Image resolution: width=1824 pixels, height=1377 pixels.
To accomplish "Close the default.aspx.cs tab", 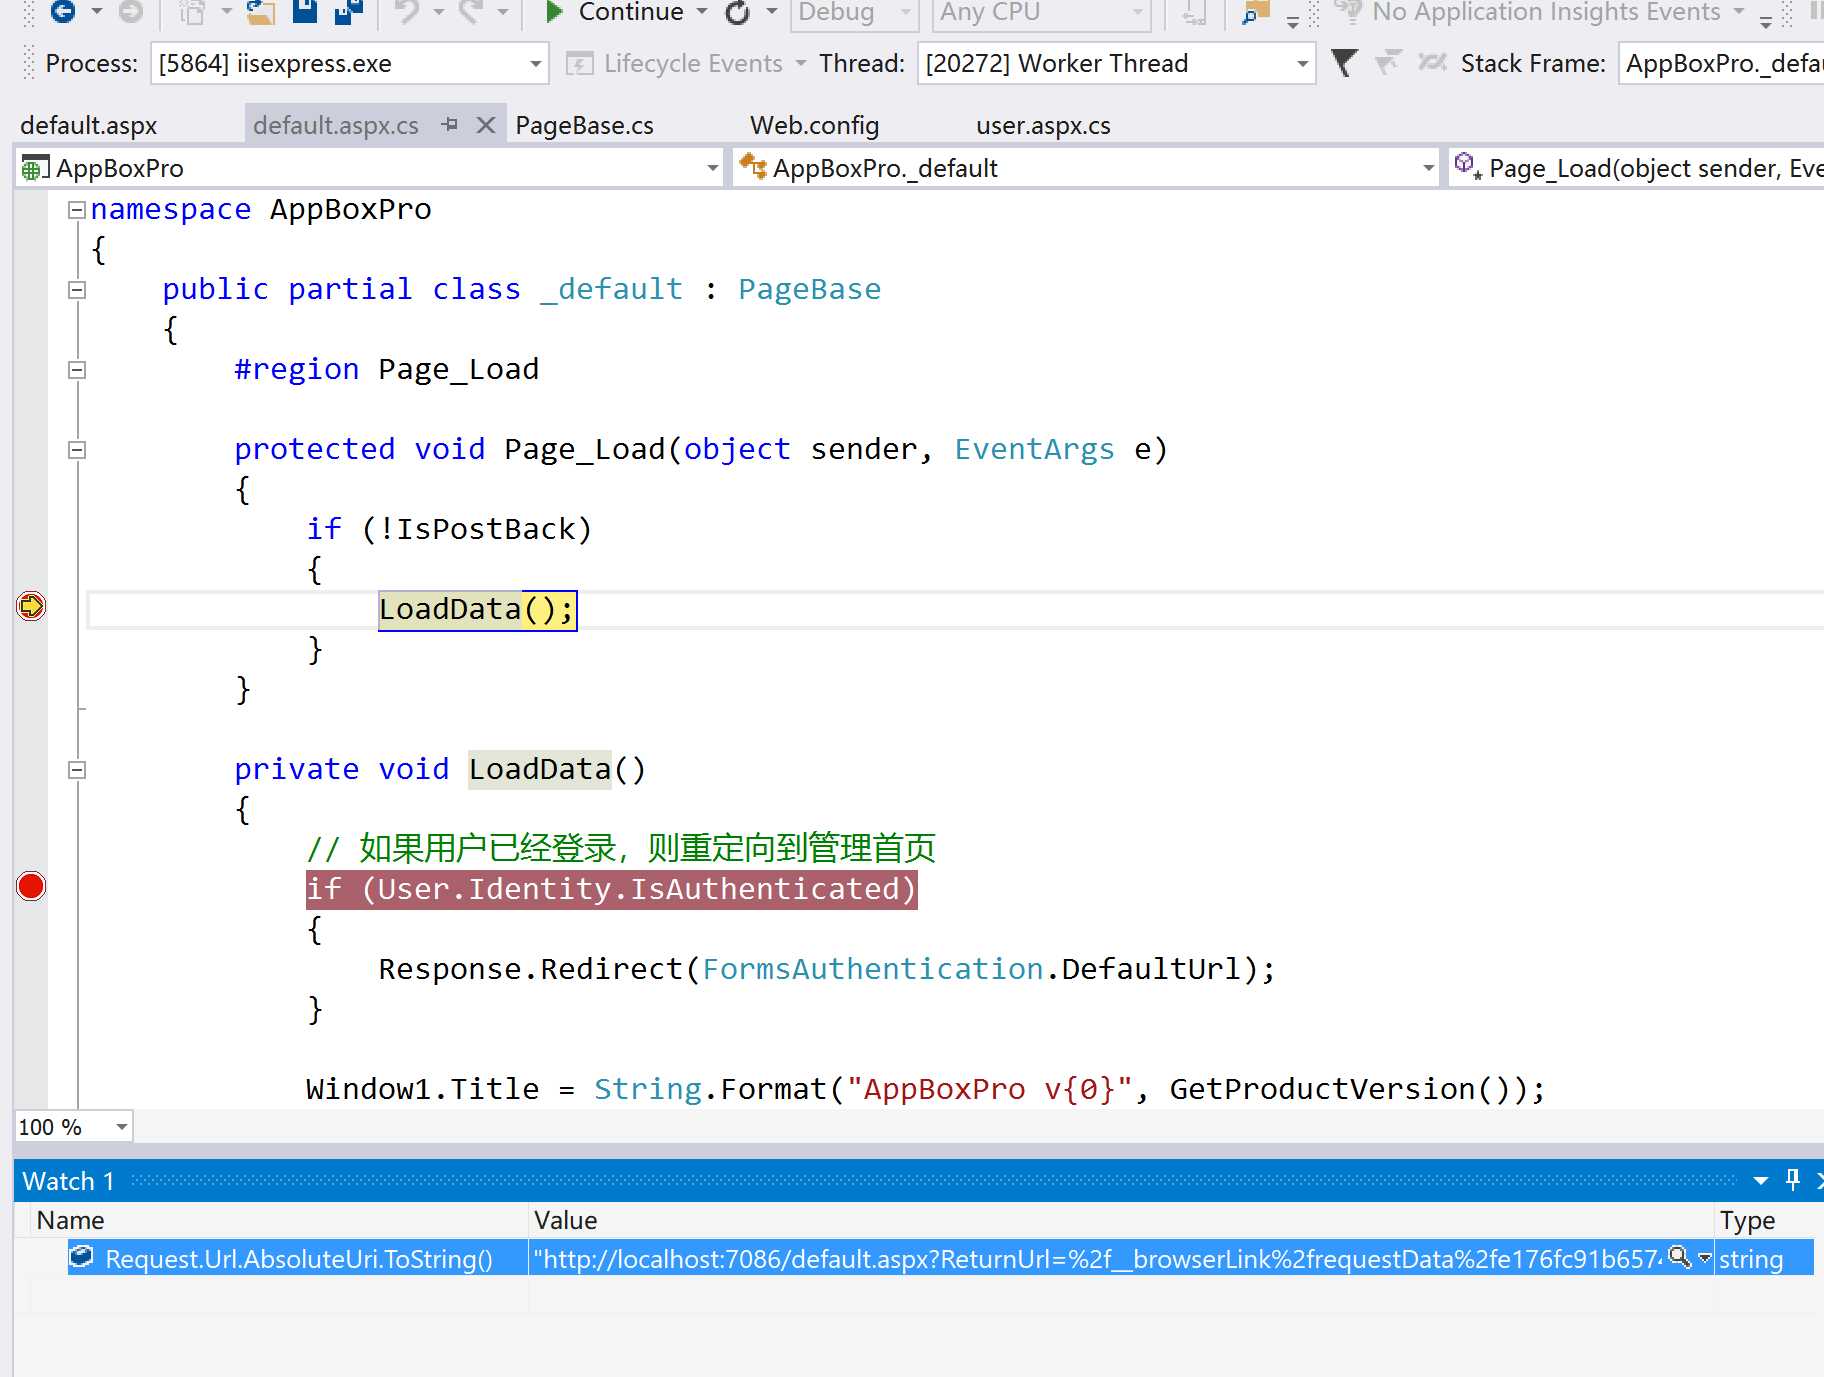I will point(486,125).
